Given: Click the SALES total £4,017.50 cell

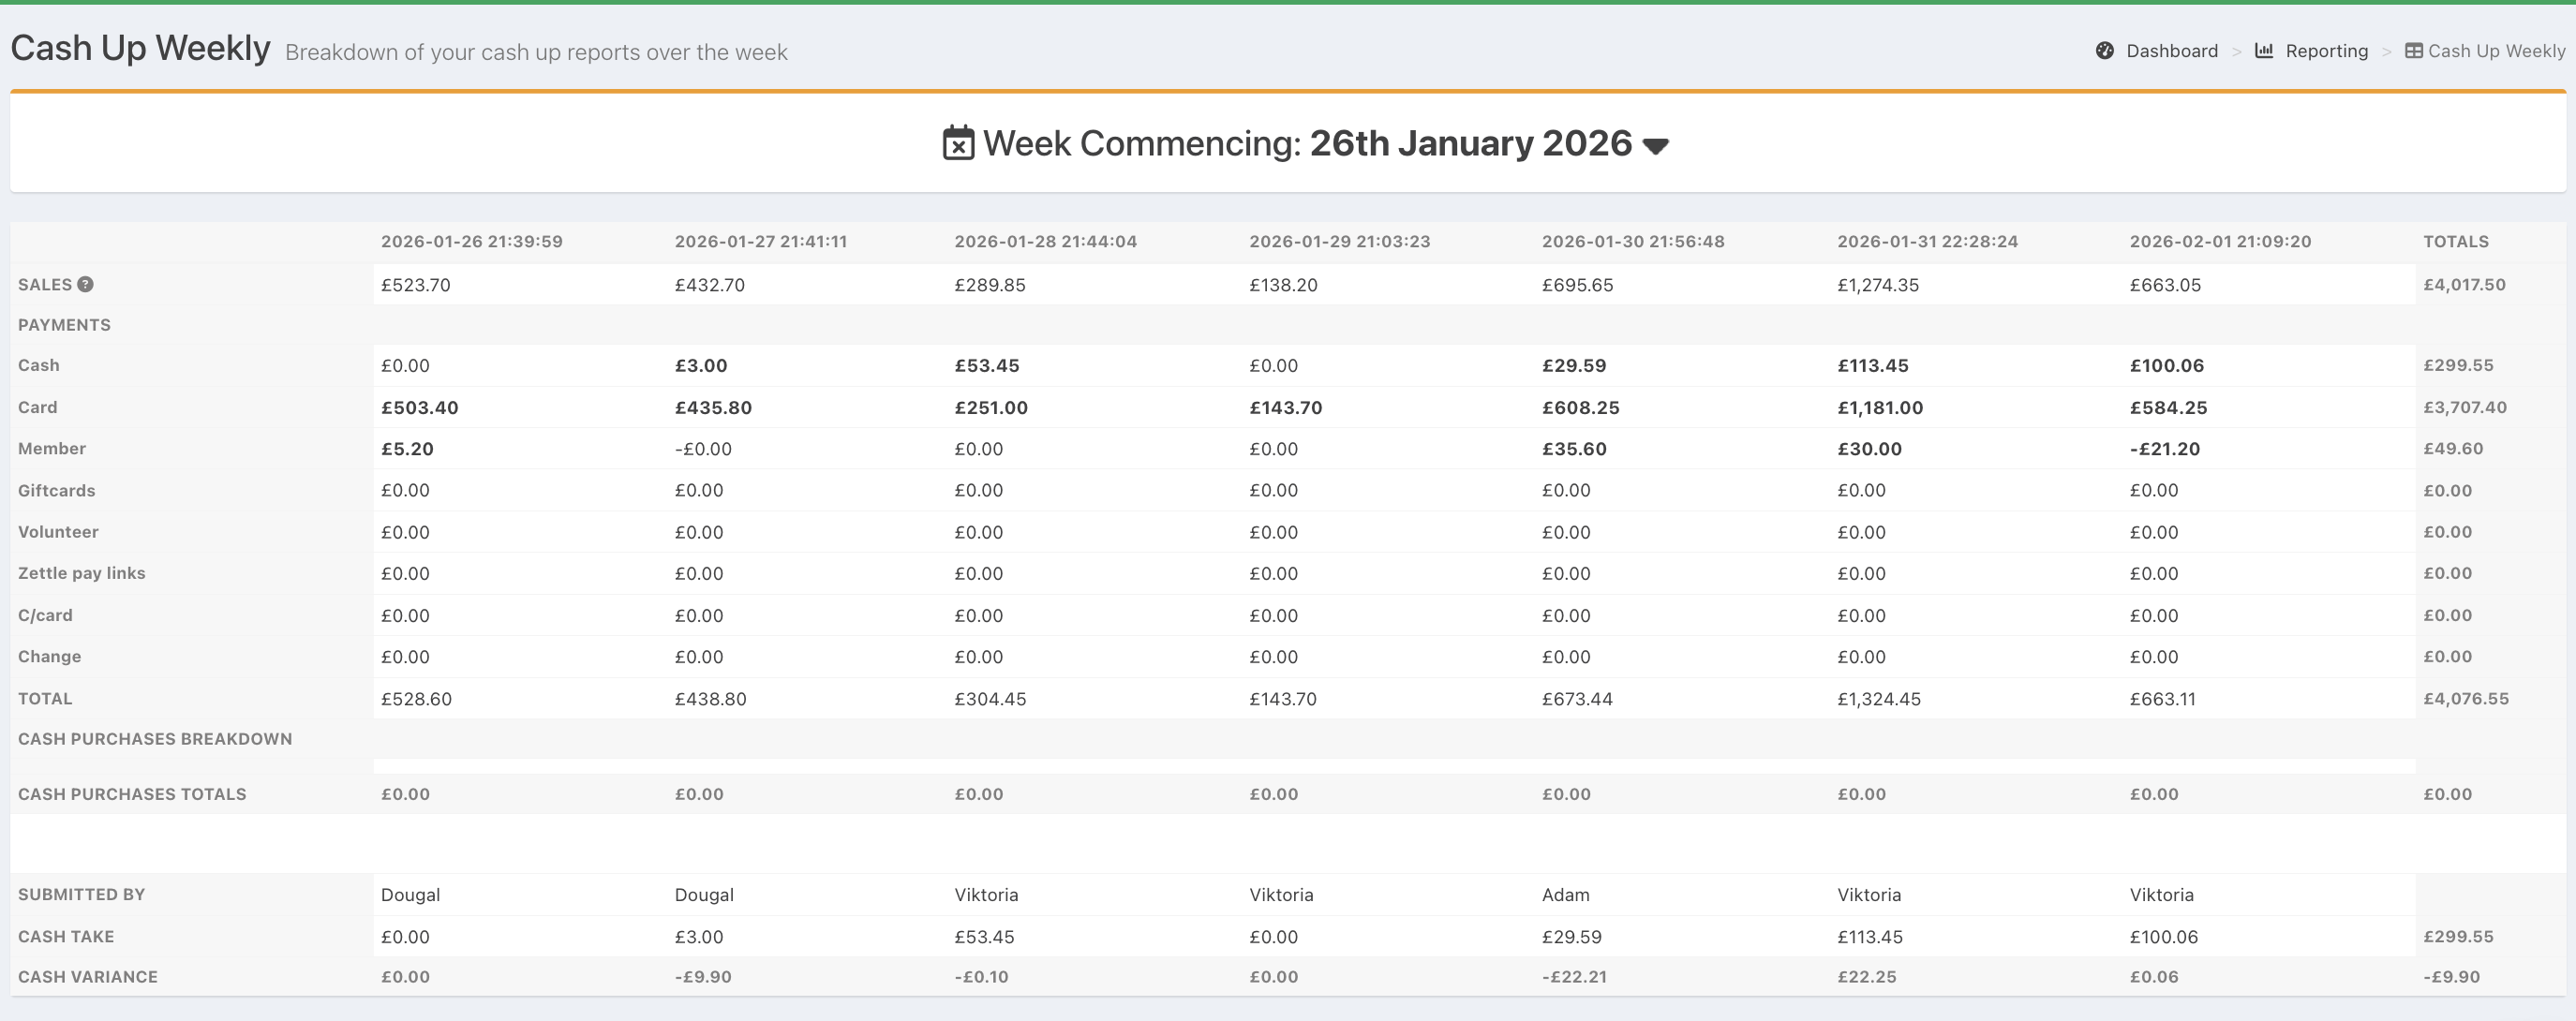Looking at the screenshot, I should [x=2464, y=285].
